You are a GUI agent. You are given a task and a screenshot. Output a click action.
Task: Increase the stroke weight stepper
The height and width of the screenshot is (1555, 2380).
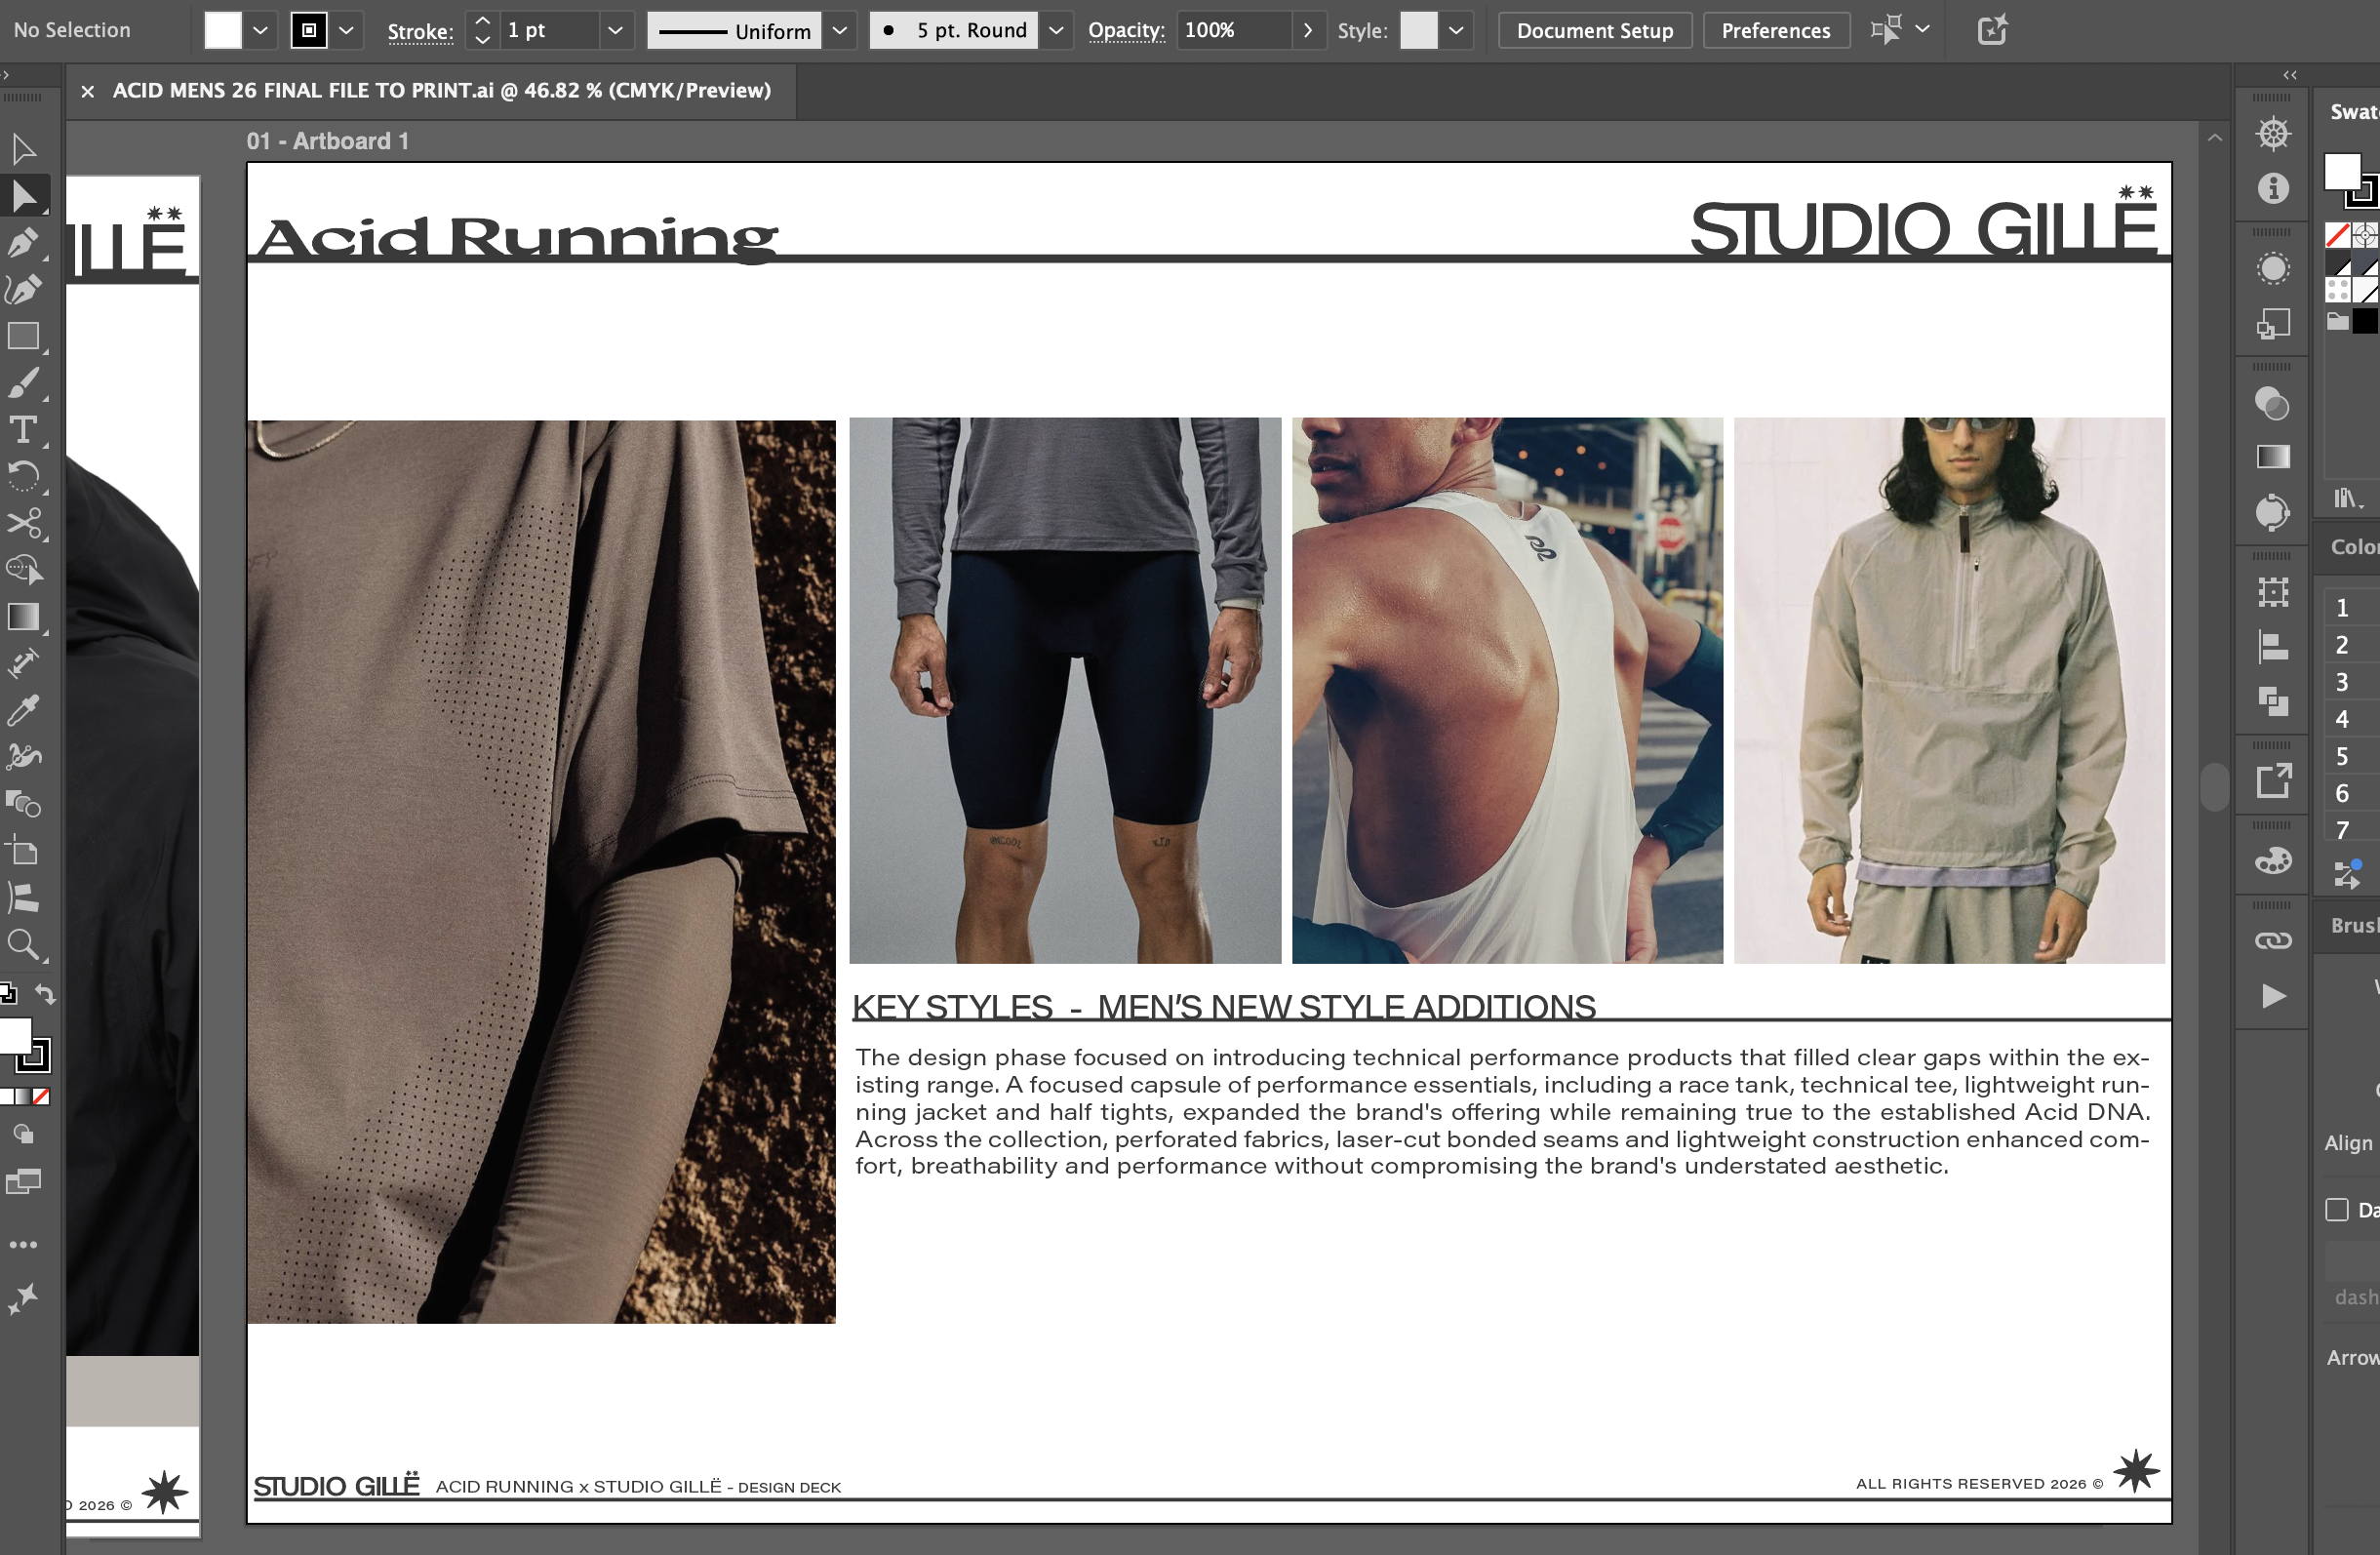(482, 21)
